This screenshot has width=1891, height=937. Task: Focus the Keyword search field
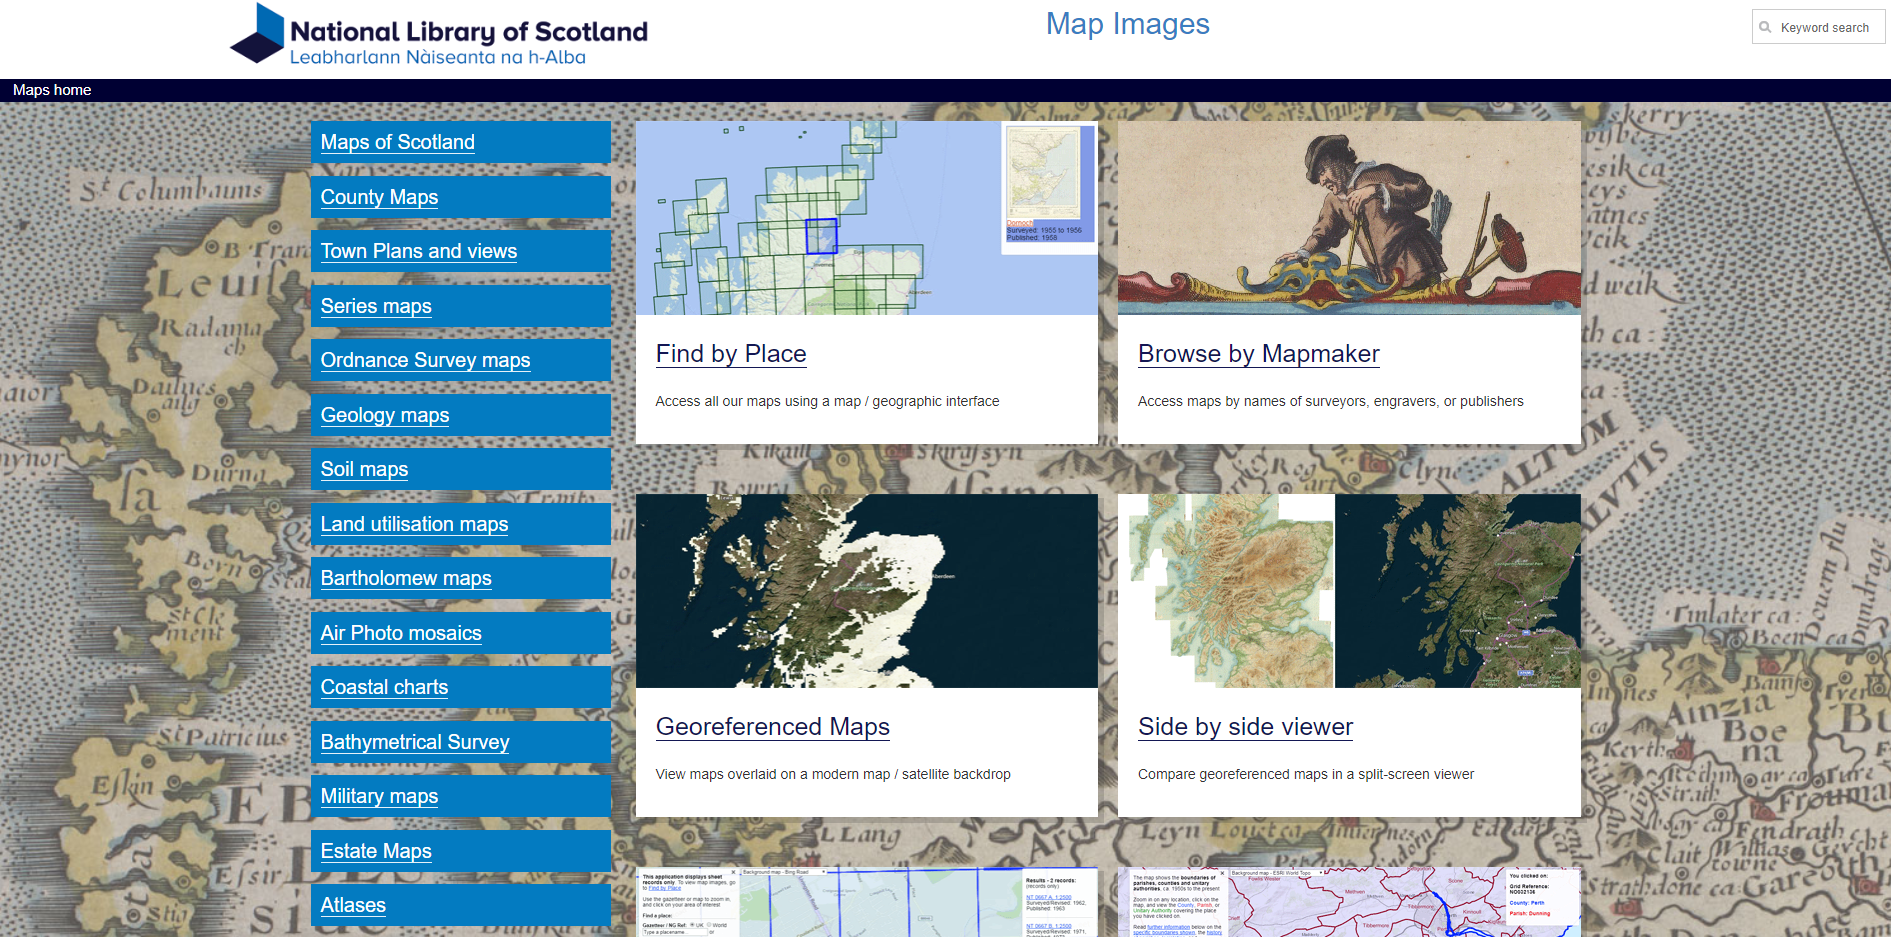1819,27
